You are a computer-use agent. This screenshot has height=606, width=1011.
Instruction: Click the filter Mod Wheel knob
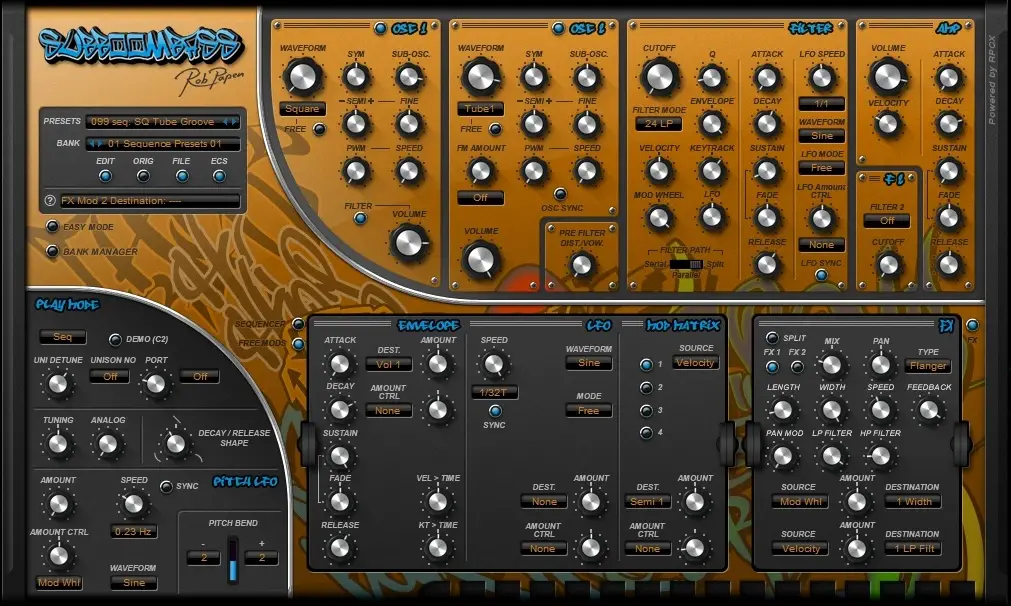(658, 218)
